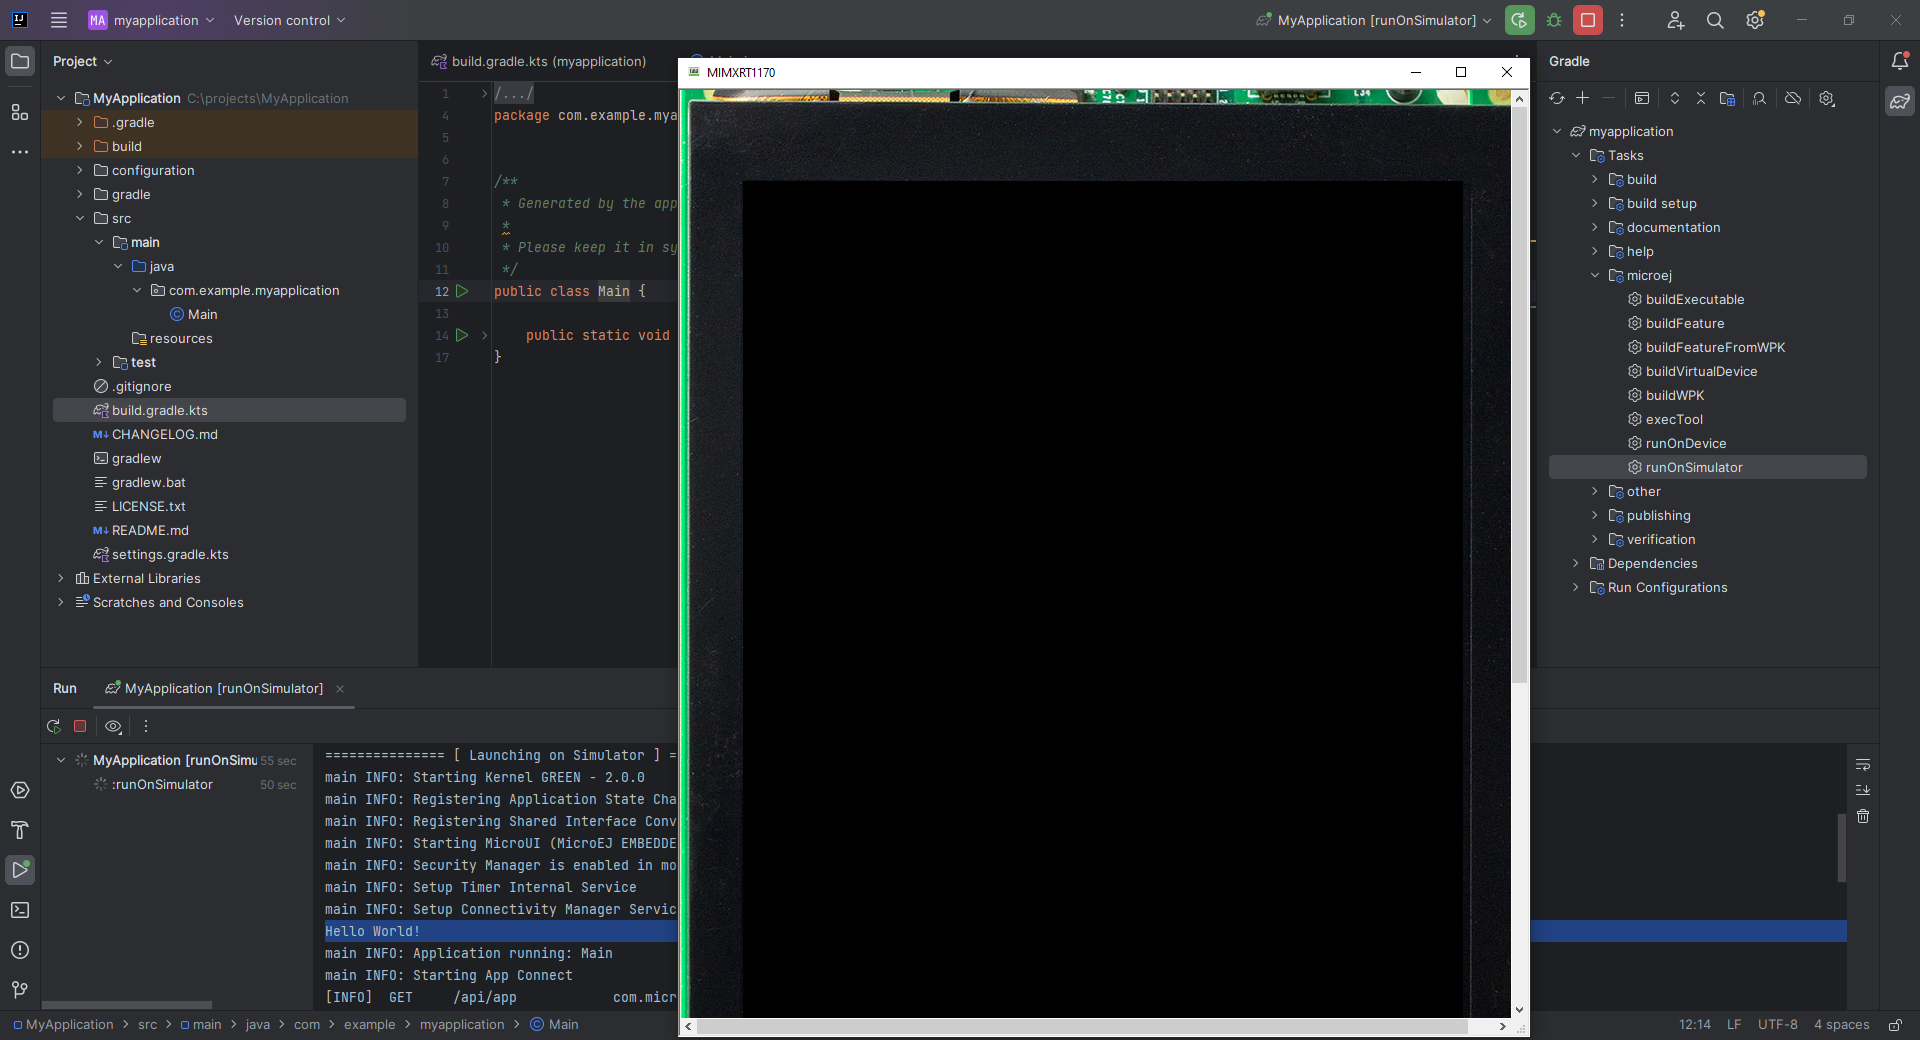The width and height of the screenshot is (1920, 1040).
Task: Open the Version control menu
Action: click(289, 20)
